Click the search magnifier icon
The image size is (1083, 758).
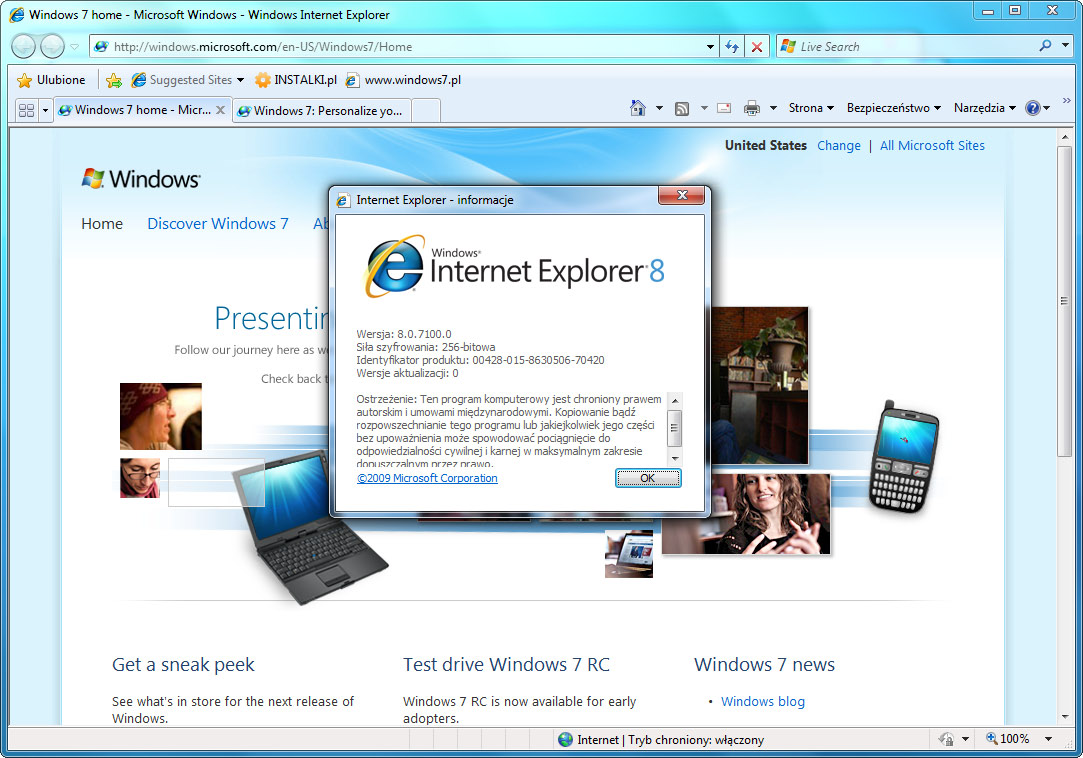click(x=1045, y=46)
